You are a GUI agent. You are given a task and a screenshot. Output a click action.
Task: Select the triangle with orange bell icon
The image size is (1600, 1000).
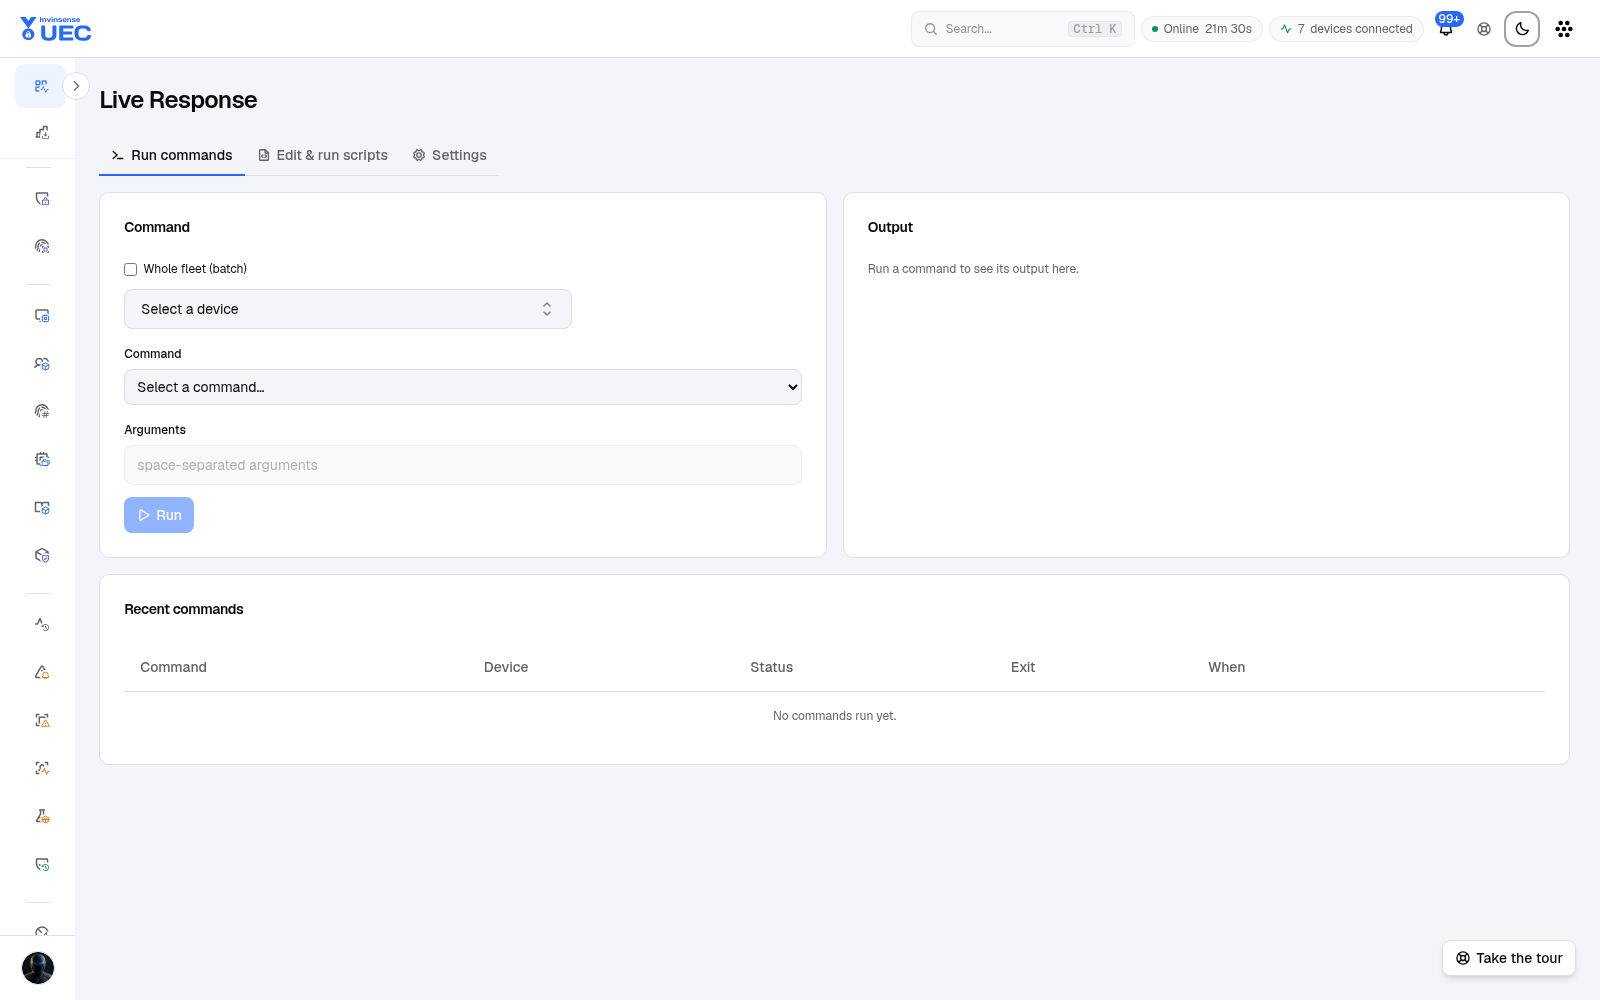coord(41,672)
